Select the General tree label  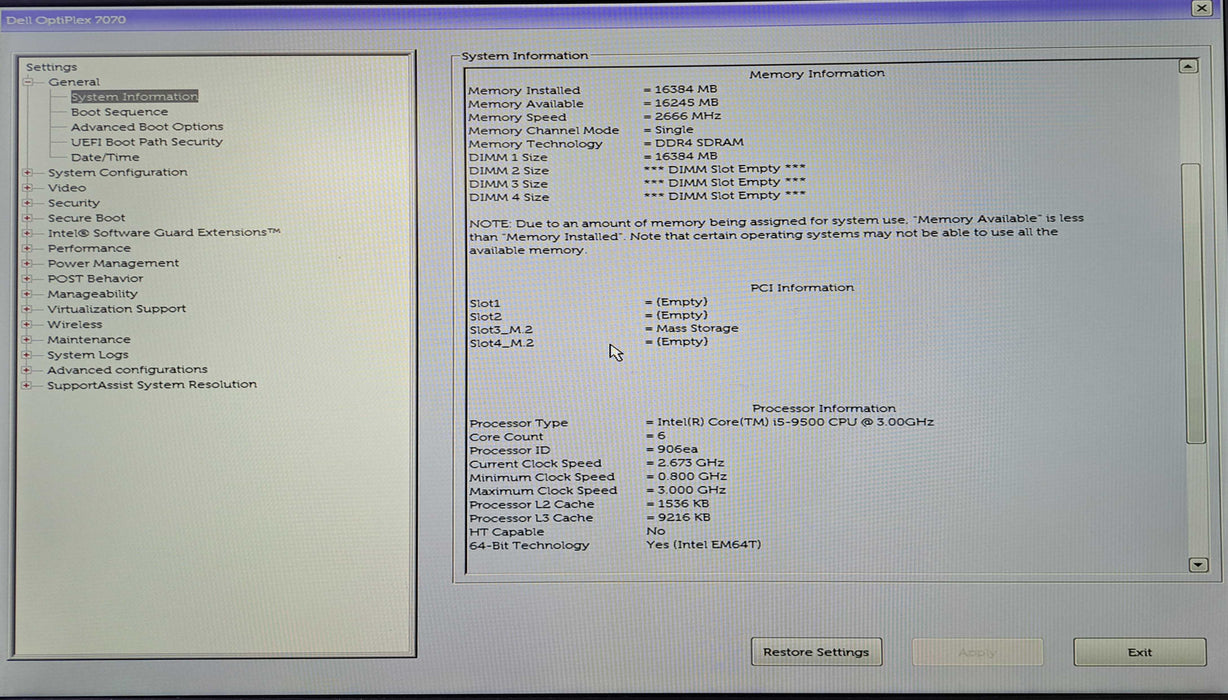click(74, 82)
